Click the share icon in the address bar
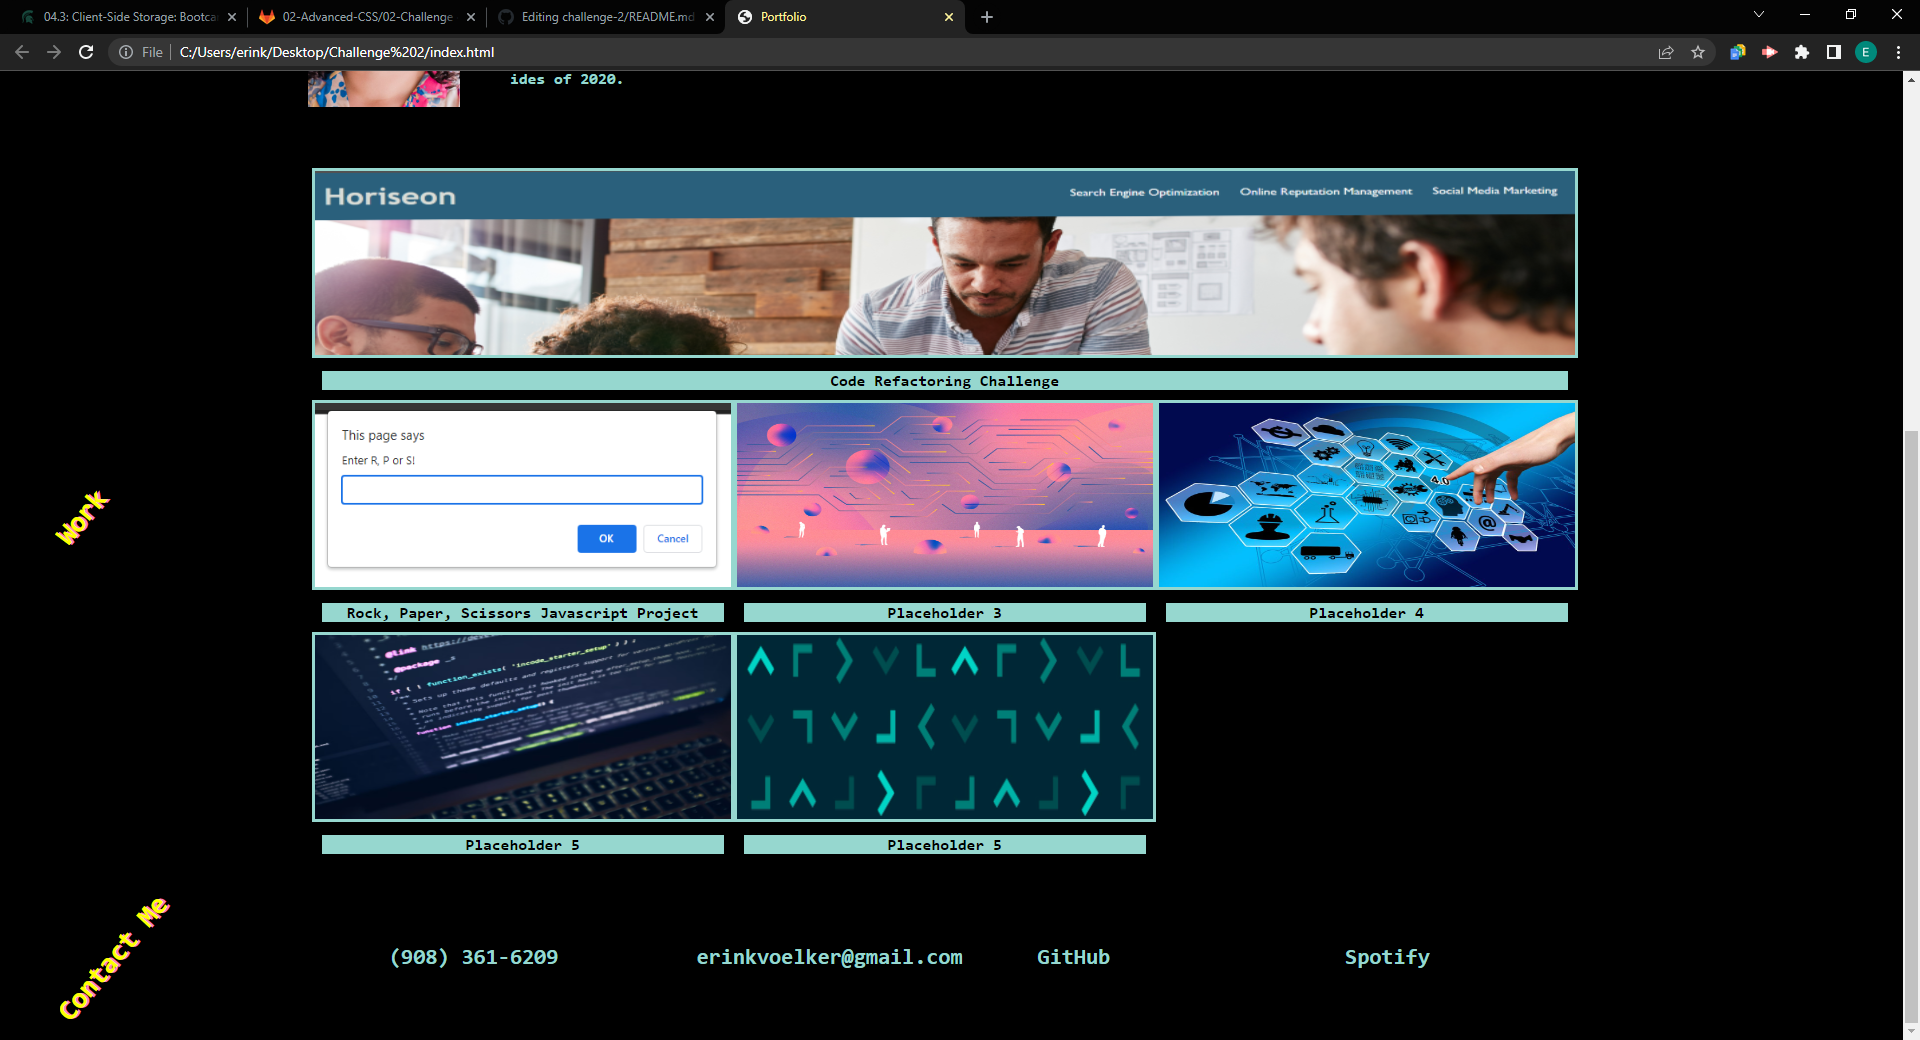 pyautogui.click(x=1665, y=52)
